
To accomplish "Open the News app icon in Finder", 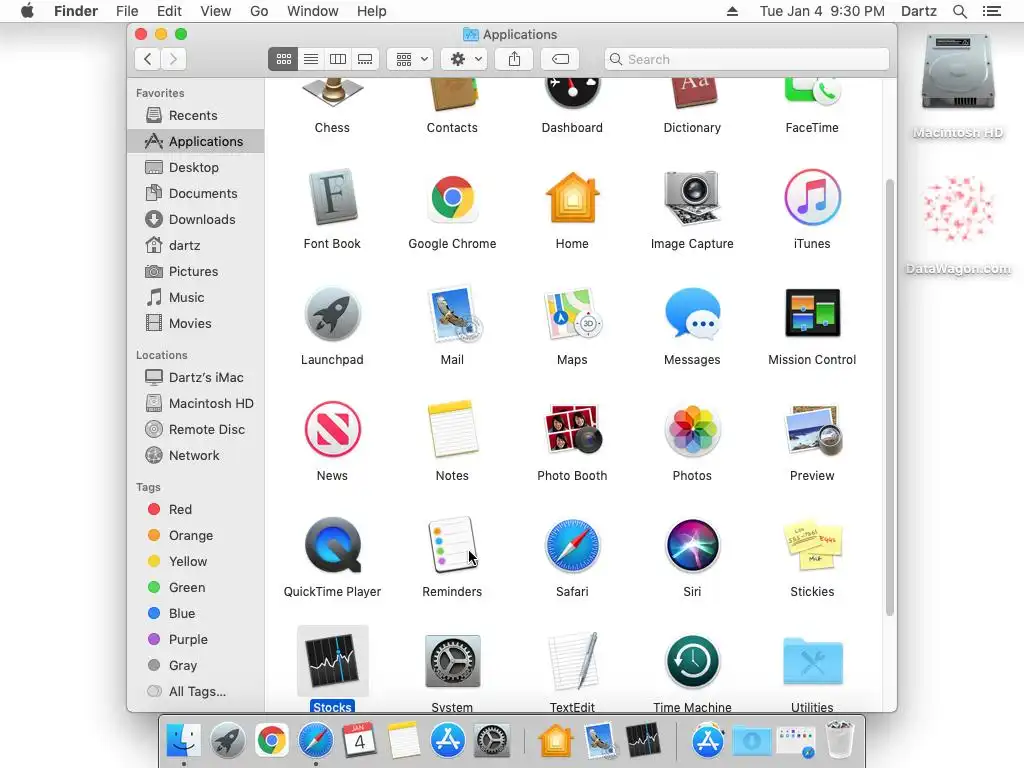I will [332, 430].
